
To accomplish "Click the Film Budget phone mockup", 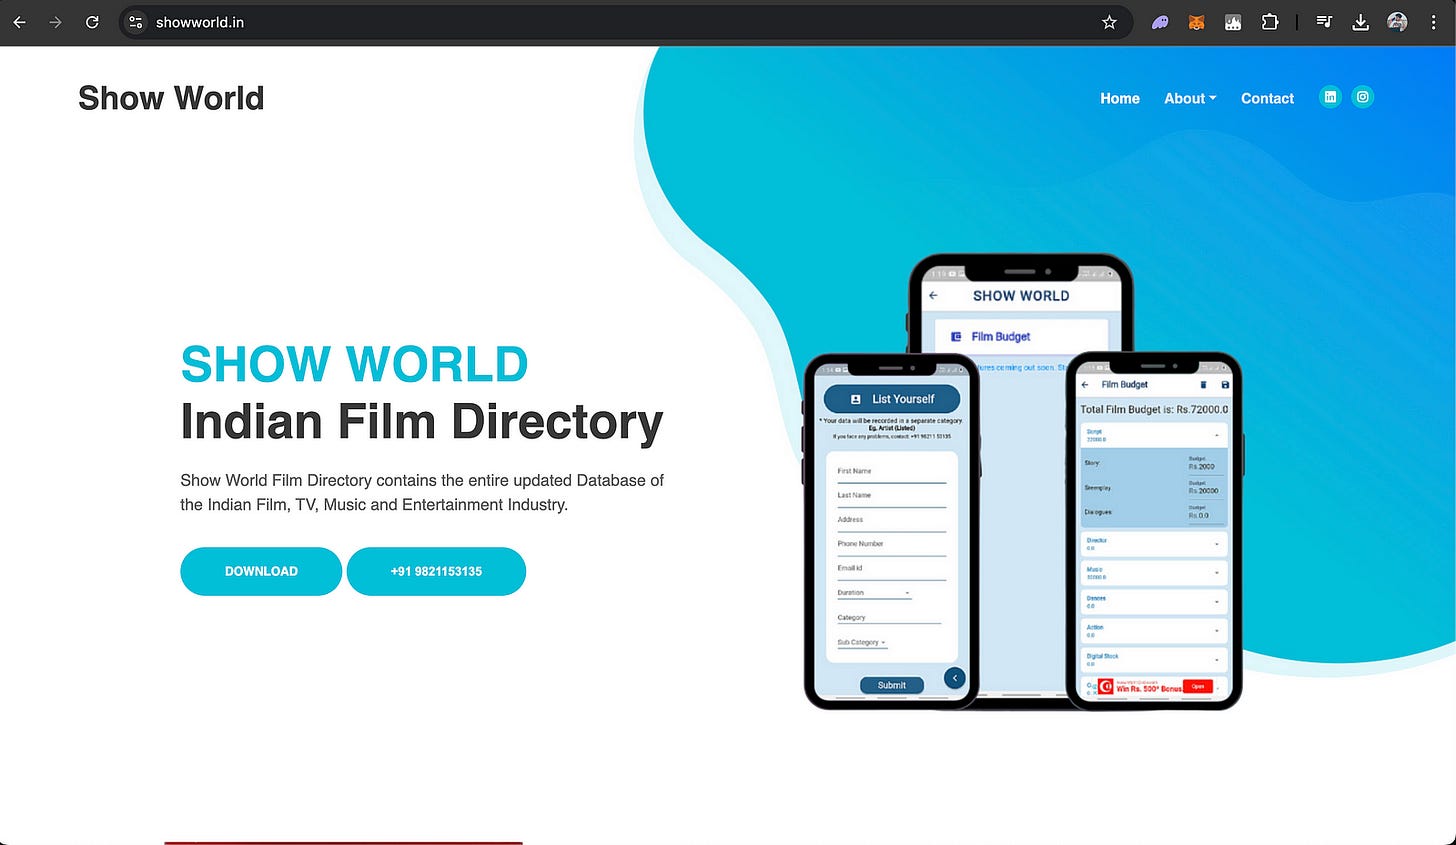I will pos(1154,532).
